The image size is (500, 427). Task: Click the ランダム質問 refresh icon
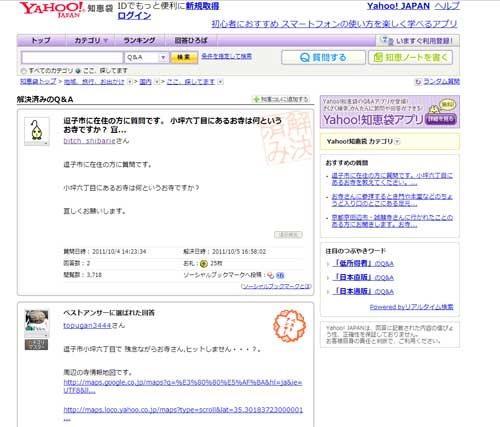pos(418,82)
